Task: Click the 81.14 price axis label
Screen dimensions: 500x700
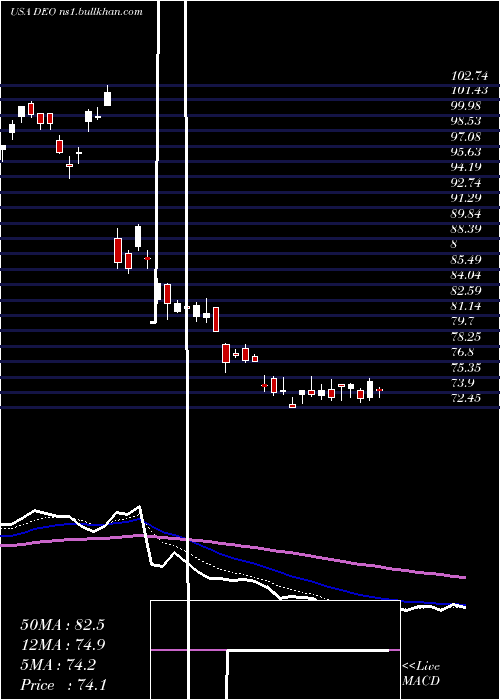Action: tap(467, 306)
